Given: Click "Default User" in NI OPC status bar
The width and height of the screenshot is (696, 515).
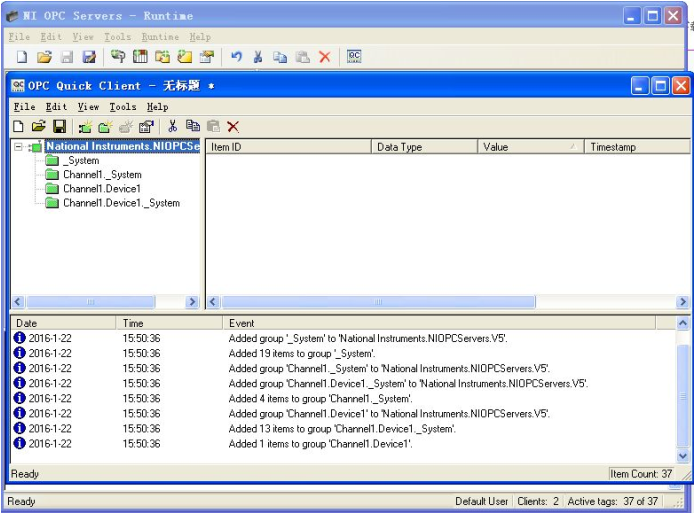Looking at the screenshot, I should 482,501.
